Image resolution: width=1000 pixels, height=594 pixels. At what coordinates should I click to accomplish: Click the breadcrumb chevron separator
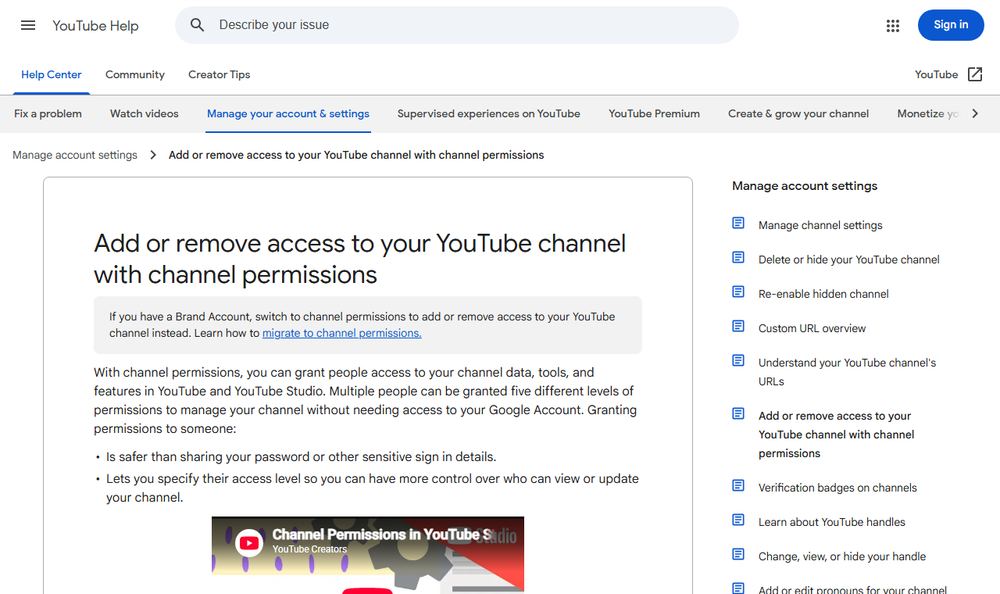pyautogui.click(x=153, y=155)
